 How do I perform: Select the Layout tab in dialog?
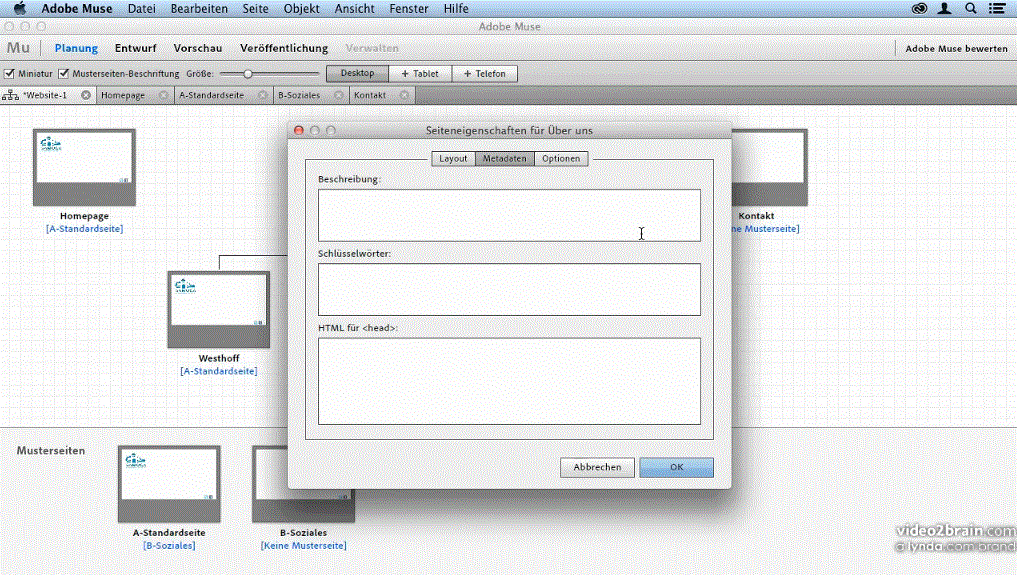click(x=453, y=158)
